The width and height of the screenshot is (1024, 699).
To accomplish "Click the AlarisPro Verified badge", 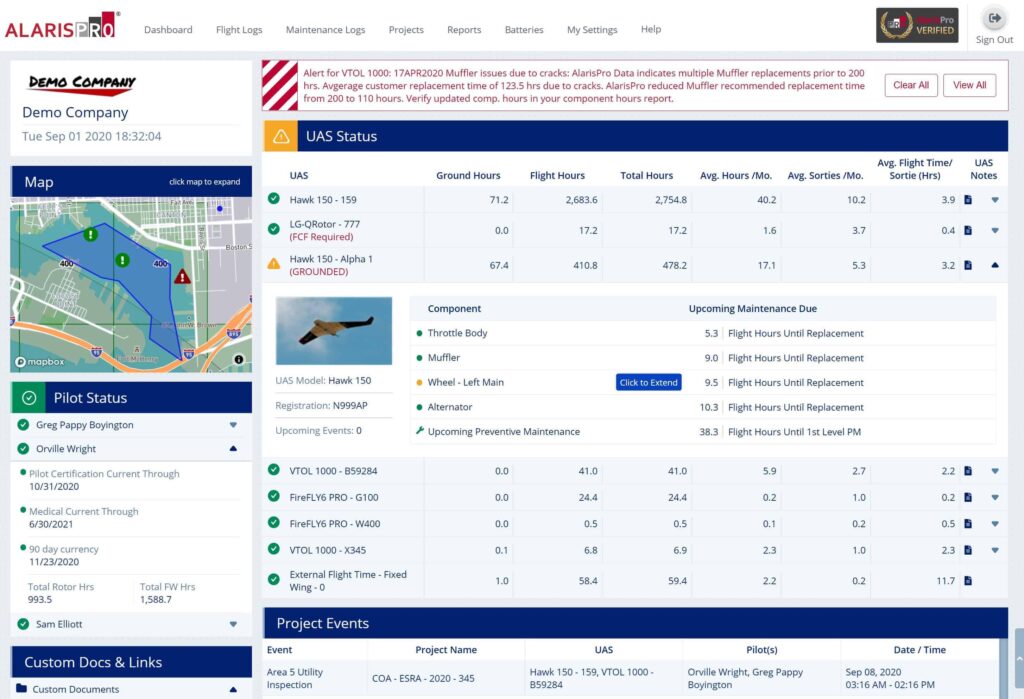I will pyautogui.click(x=914, y=24).
